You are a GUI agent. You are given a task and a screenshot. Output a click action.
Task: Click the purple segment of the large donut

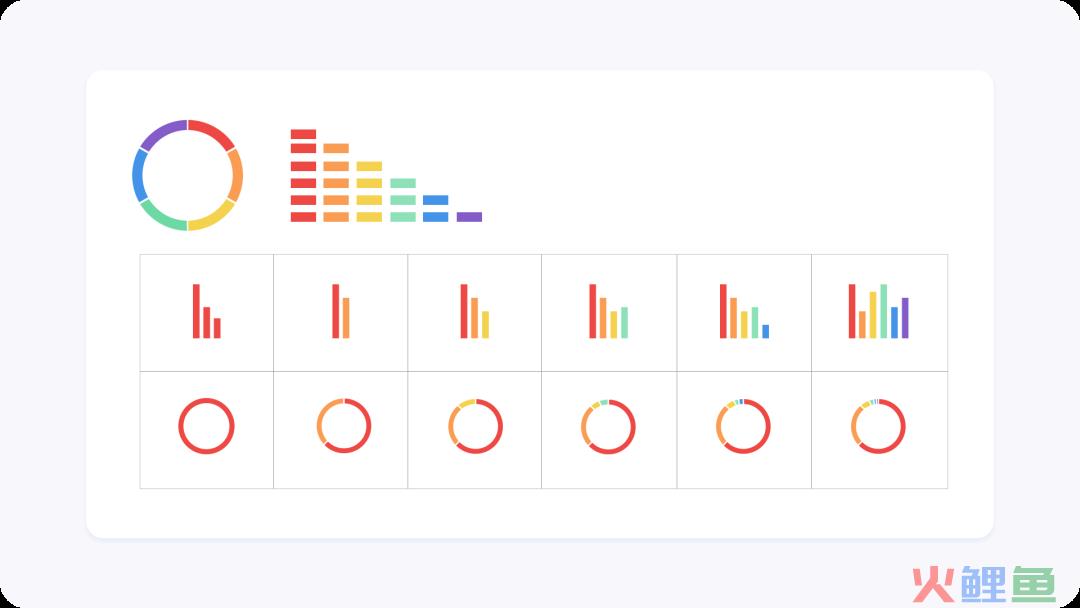click(x=160, y=133)
